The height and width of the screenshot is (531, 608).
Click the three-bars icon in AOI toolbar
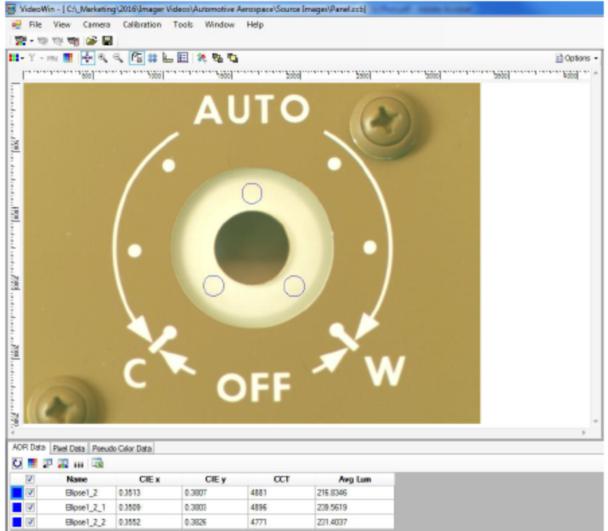79,464
